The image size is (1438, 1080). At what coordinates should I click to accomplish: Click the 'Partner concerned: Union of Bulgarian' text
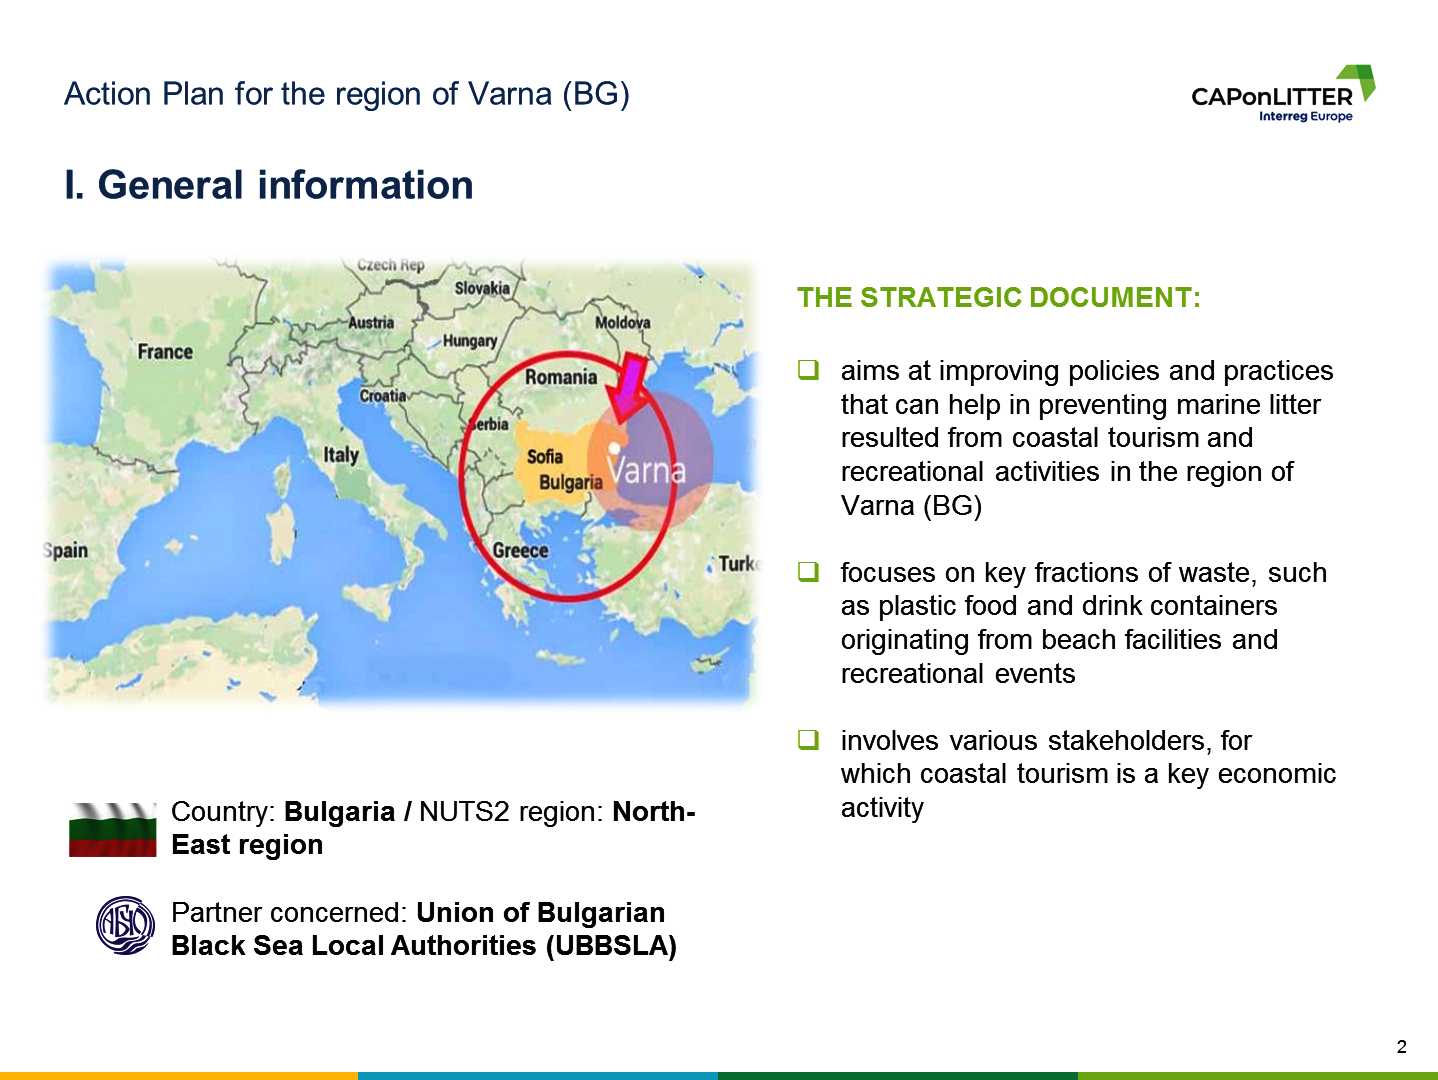pyautogui.click(x=424, y=929)
